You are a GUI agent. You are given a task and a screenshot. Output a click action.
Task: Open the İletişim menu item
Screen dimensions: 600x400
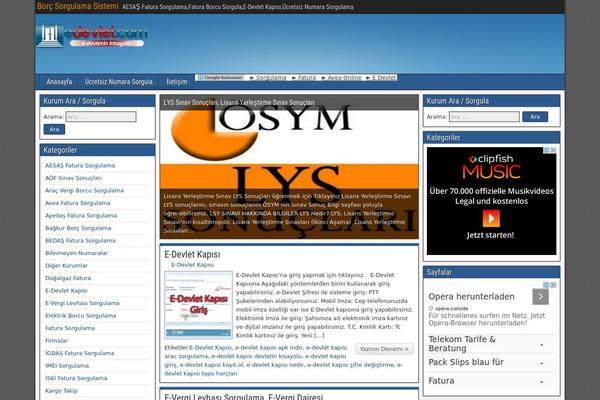[177, 82]
